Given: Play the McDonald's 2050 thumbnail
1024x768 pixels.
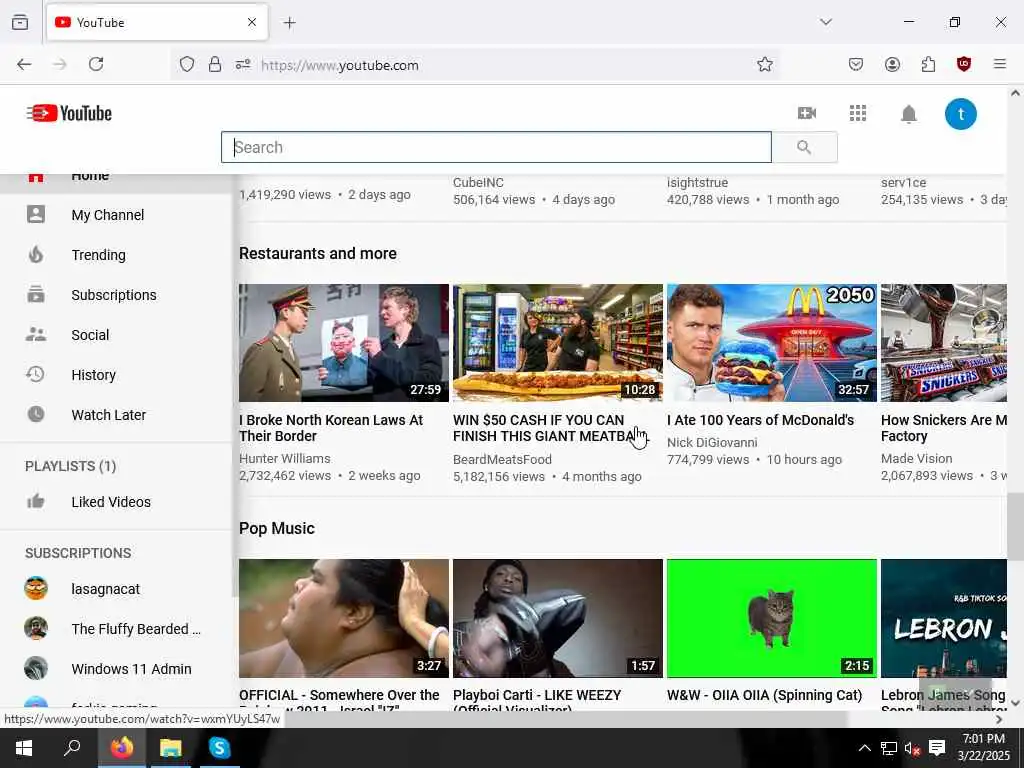Looking at the screenshot, I should pos(771,343).
